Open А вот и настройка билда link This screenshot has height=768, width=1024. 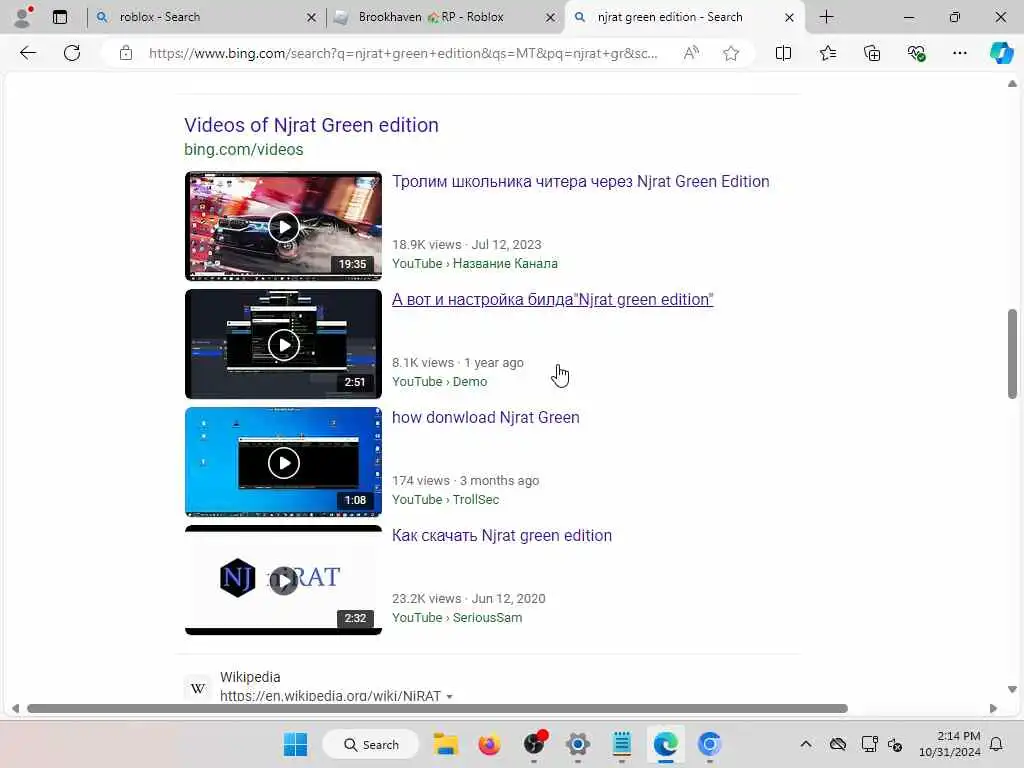point(552,299)
